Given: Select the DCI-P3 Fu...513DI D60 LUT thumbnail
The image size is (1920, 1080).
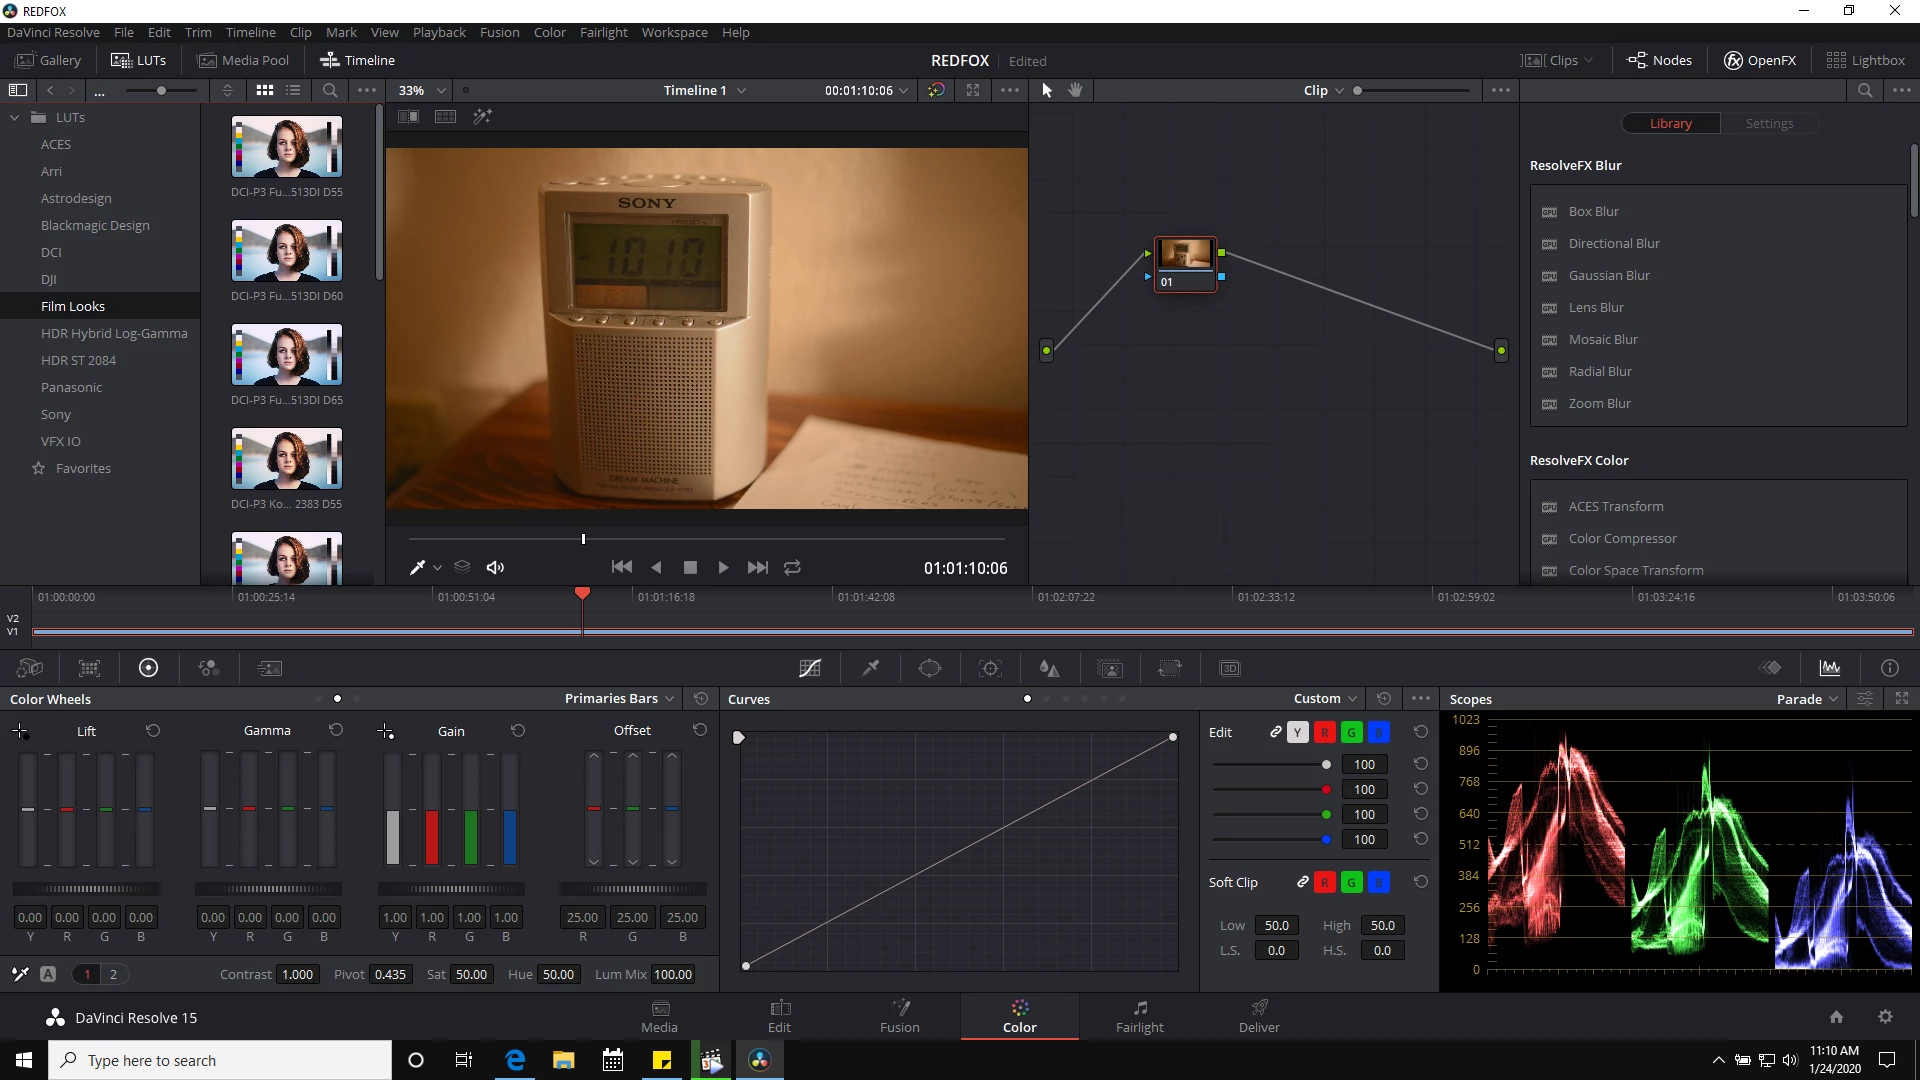Looking at the screenshot, I should coord(287,251).
